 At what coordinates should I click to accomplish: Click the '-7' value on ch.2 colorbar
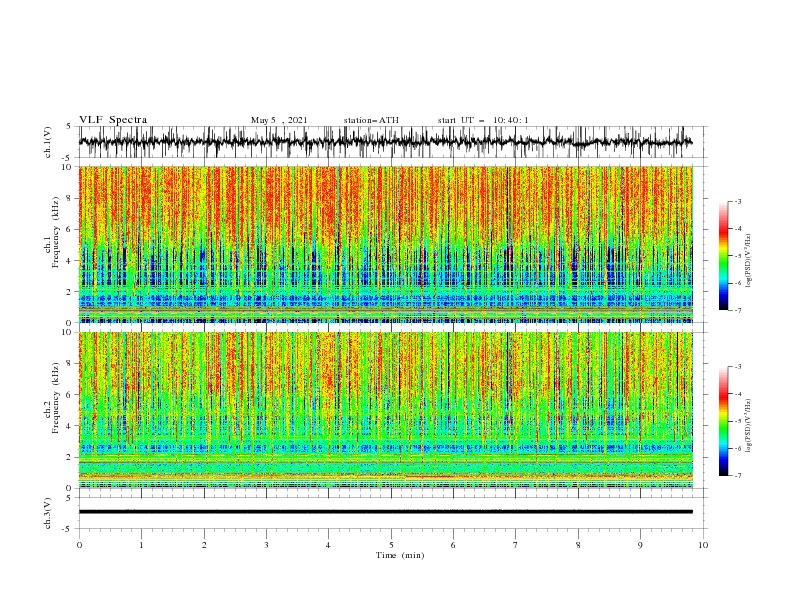tap(737, 476)
